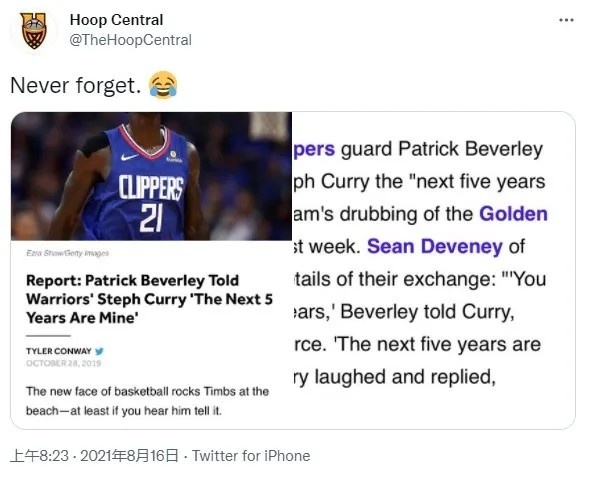Follow the purple 'pers' Clippers link
This screenshot has height=480, width=589.
pyautogui.click(x=314, y=149)
